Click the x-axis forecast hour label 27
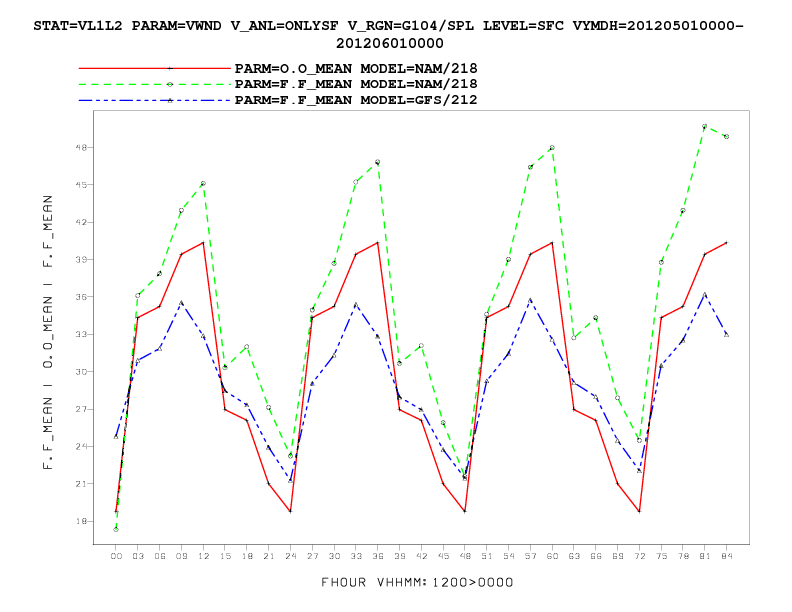The image size is (792, 612). [x=312, y=556]
